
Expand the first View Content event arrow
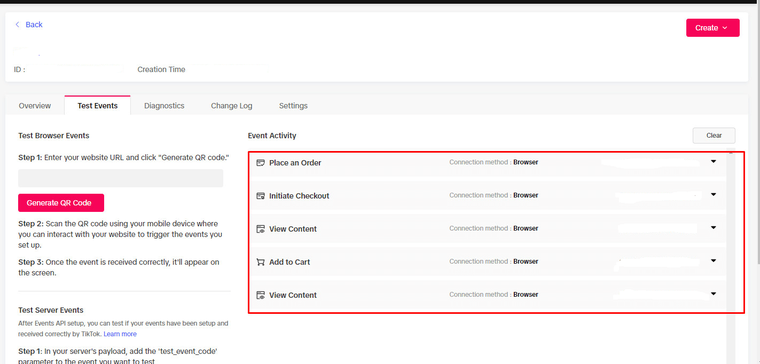point(713,227)
